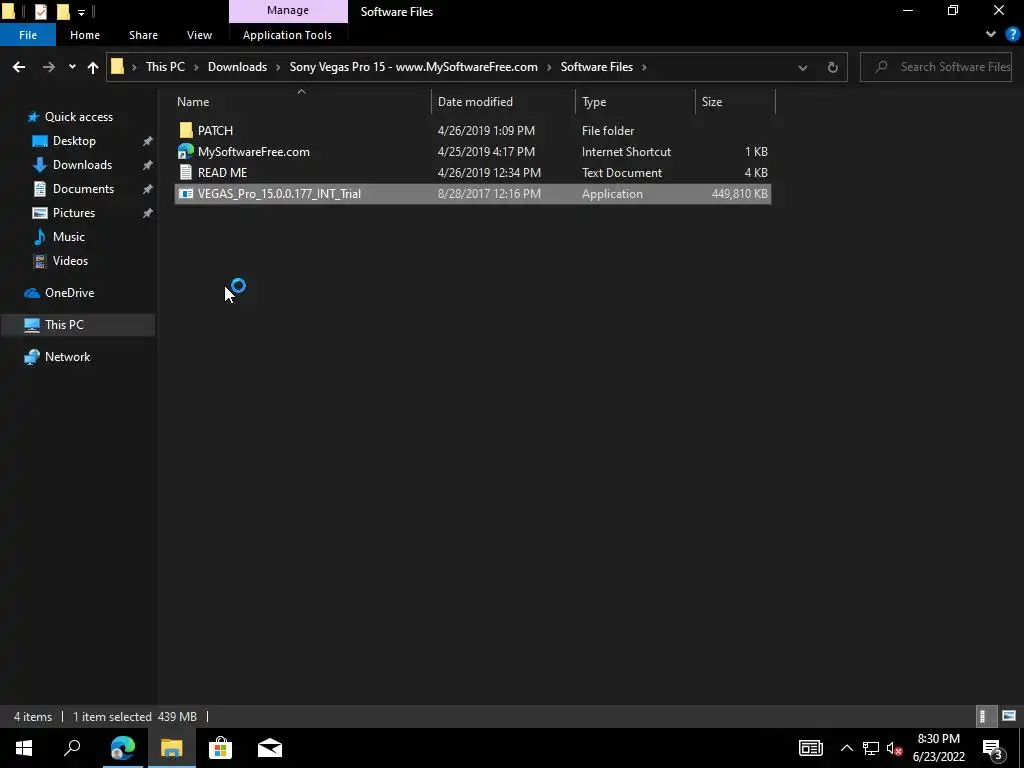Expand chevron after This PC breadcrumb
Screen dimensions: 1024x768
coord(197,67)
